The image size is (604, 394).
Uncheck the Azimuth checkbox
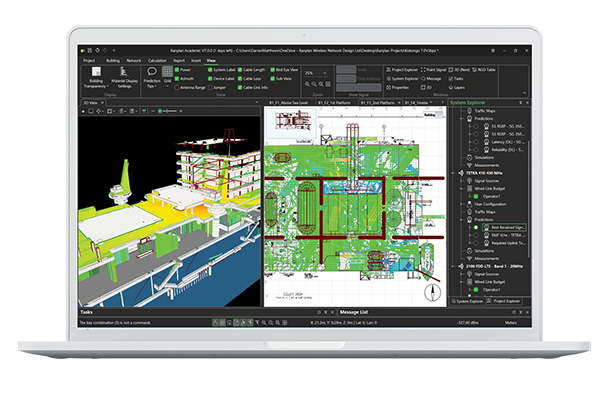point(177,79)
